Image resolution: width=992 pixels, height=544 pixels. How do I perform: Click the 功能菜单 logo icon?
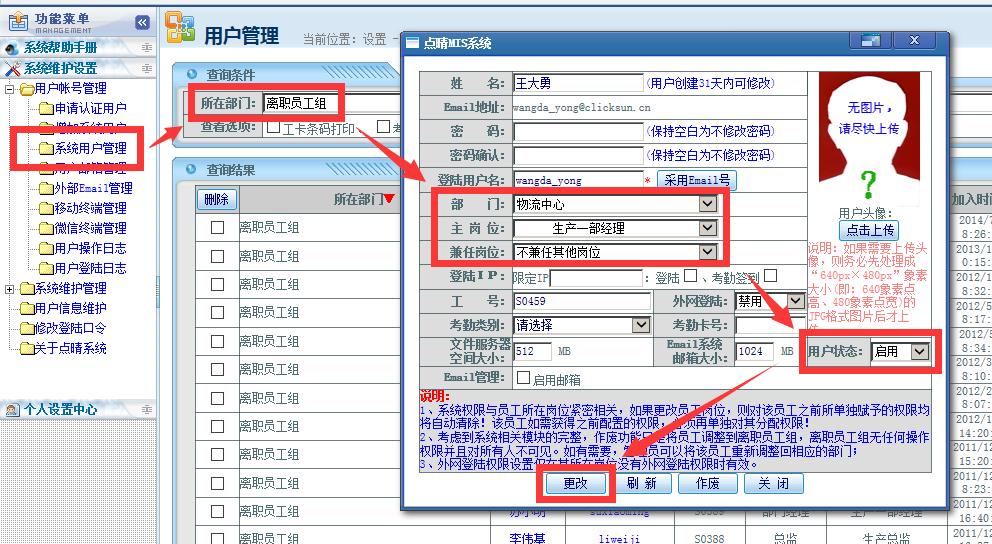(x=18, y=22)
